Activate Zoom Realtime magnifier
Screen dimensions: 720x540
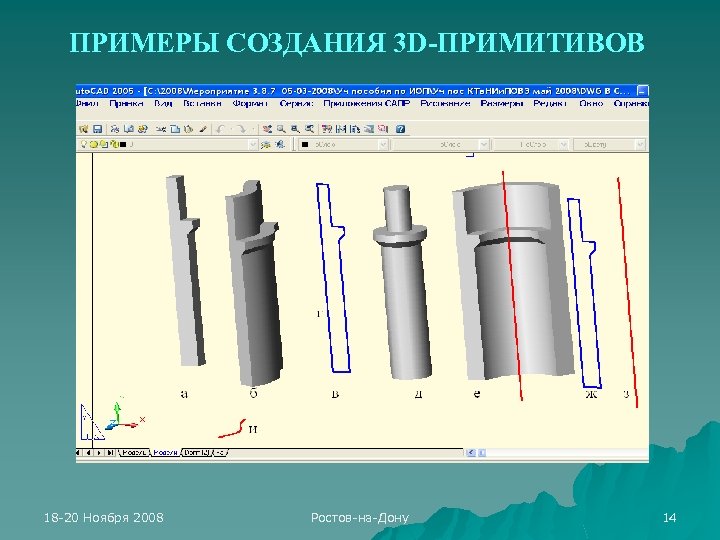[x=281, y=129]
